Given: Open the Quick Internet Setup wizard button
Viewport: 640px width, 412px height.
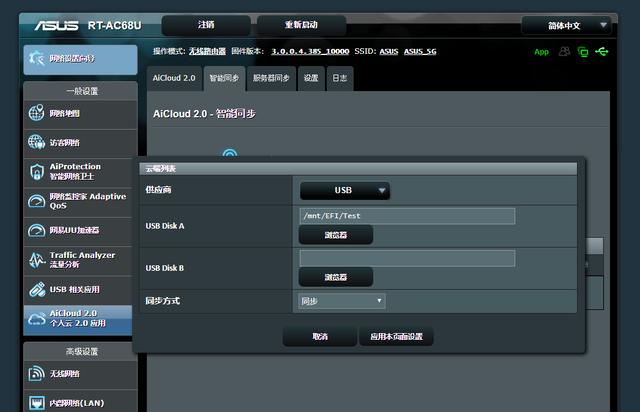Looking at the screenshot, I should pyautogui.click(x=80, y=60).
